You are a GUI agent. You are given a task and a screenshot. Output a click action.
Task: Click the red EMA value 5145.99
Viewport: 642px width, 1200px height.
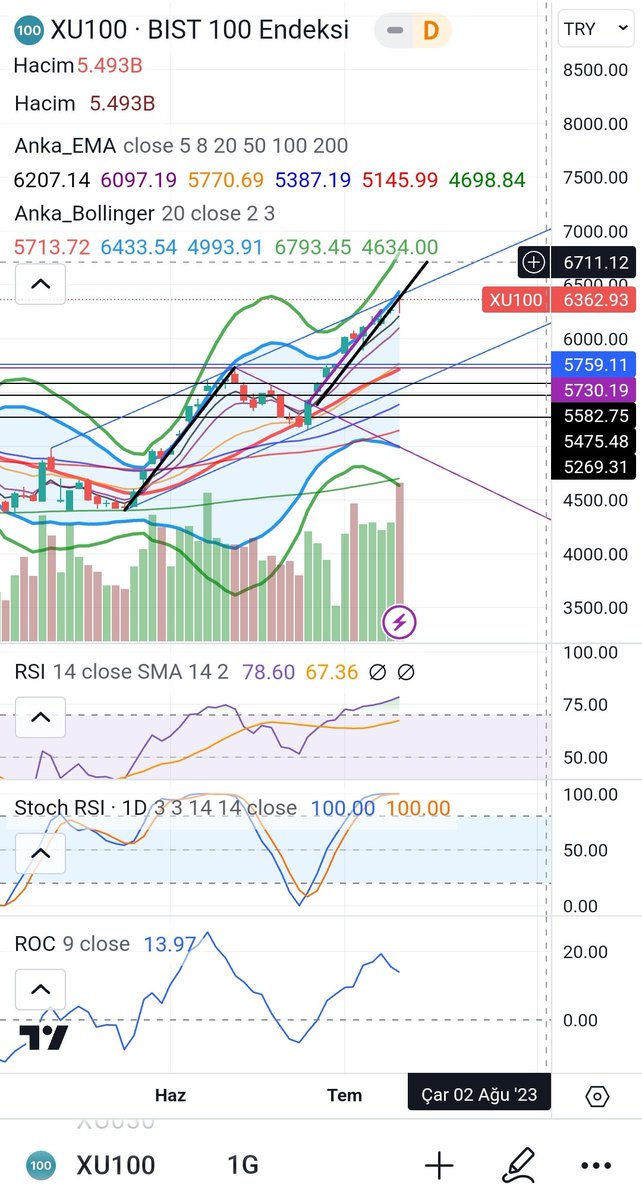pyautogui.click(x=400, y=181)
